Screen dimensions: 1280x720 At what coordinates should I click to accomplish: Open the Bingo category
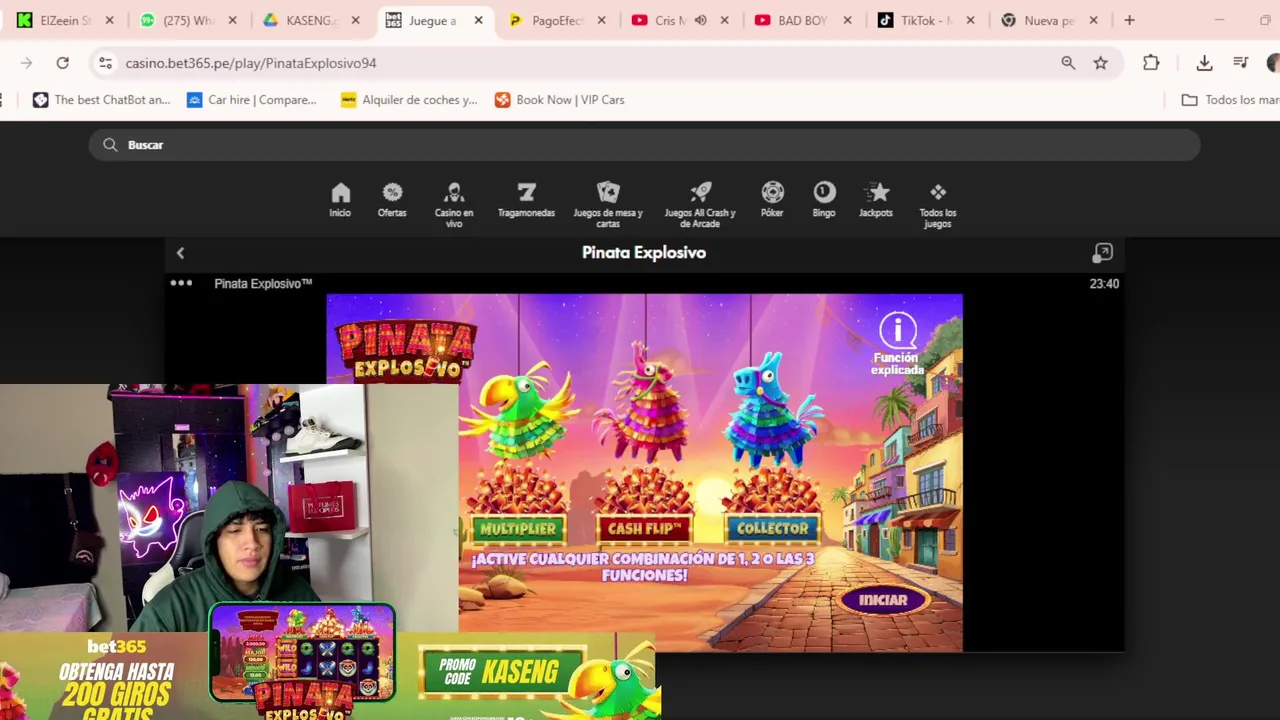[x=824, y=200]
